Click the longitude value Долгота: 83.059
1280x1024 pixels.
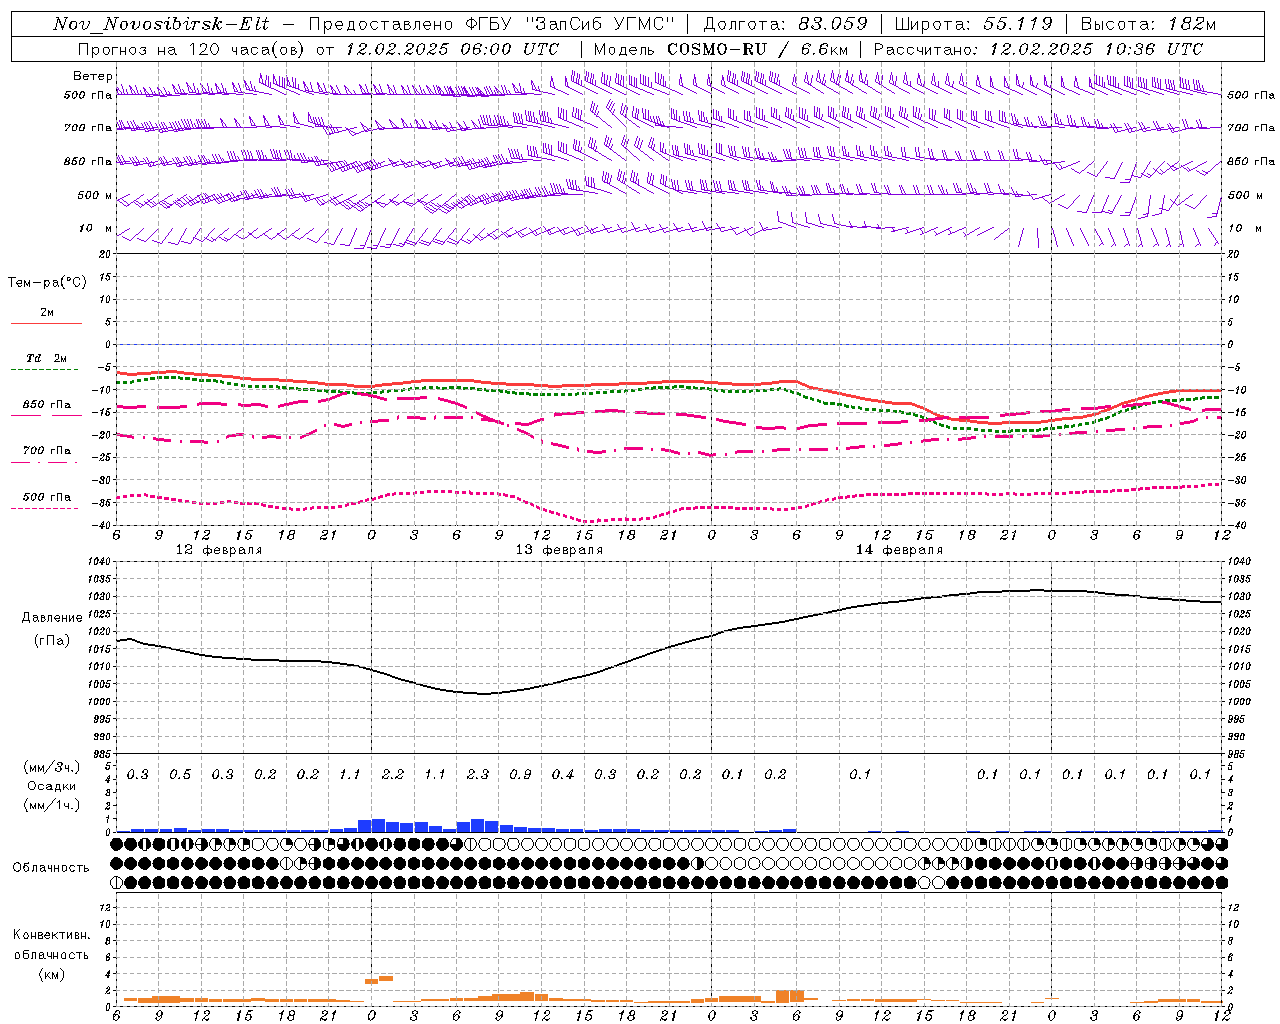(x=786, y=24)
